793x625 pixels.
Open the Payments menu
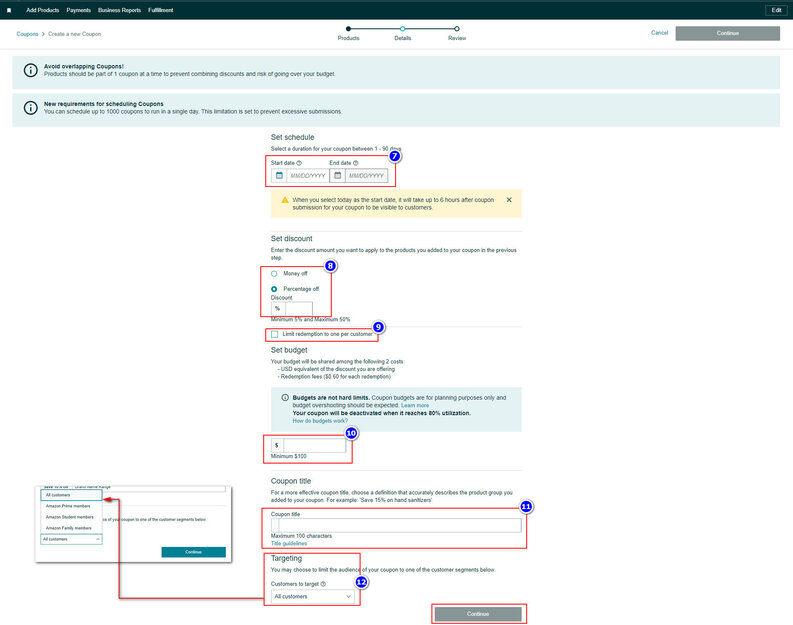pos(78,10)
